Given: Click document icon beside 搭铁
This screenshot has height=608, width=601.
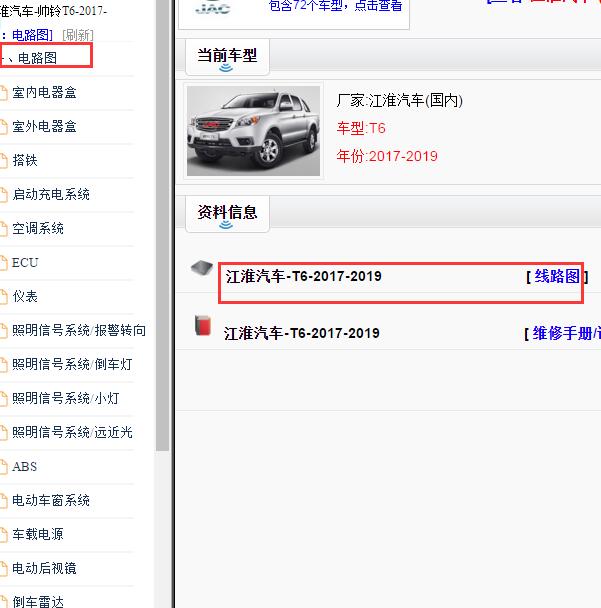Looking at the screenshot, I should click(3, 161).
